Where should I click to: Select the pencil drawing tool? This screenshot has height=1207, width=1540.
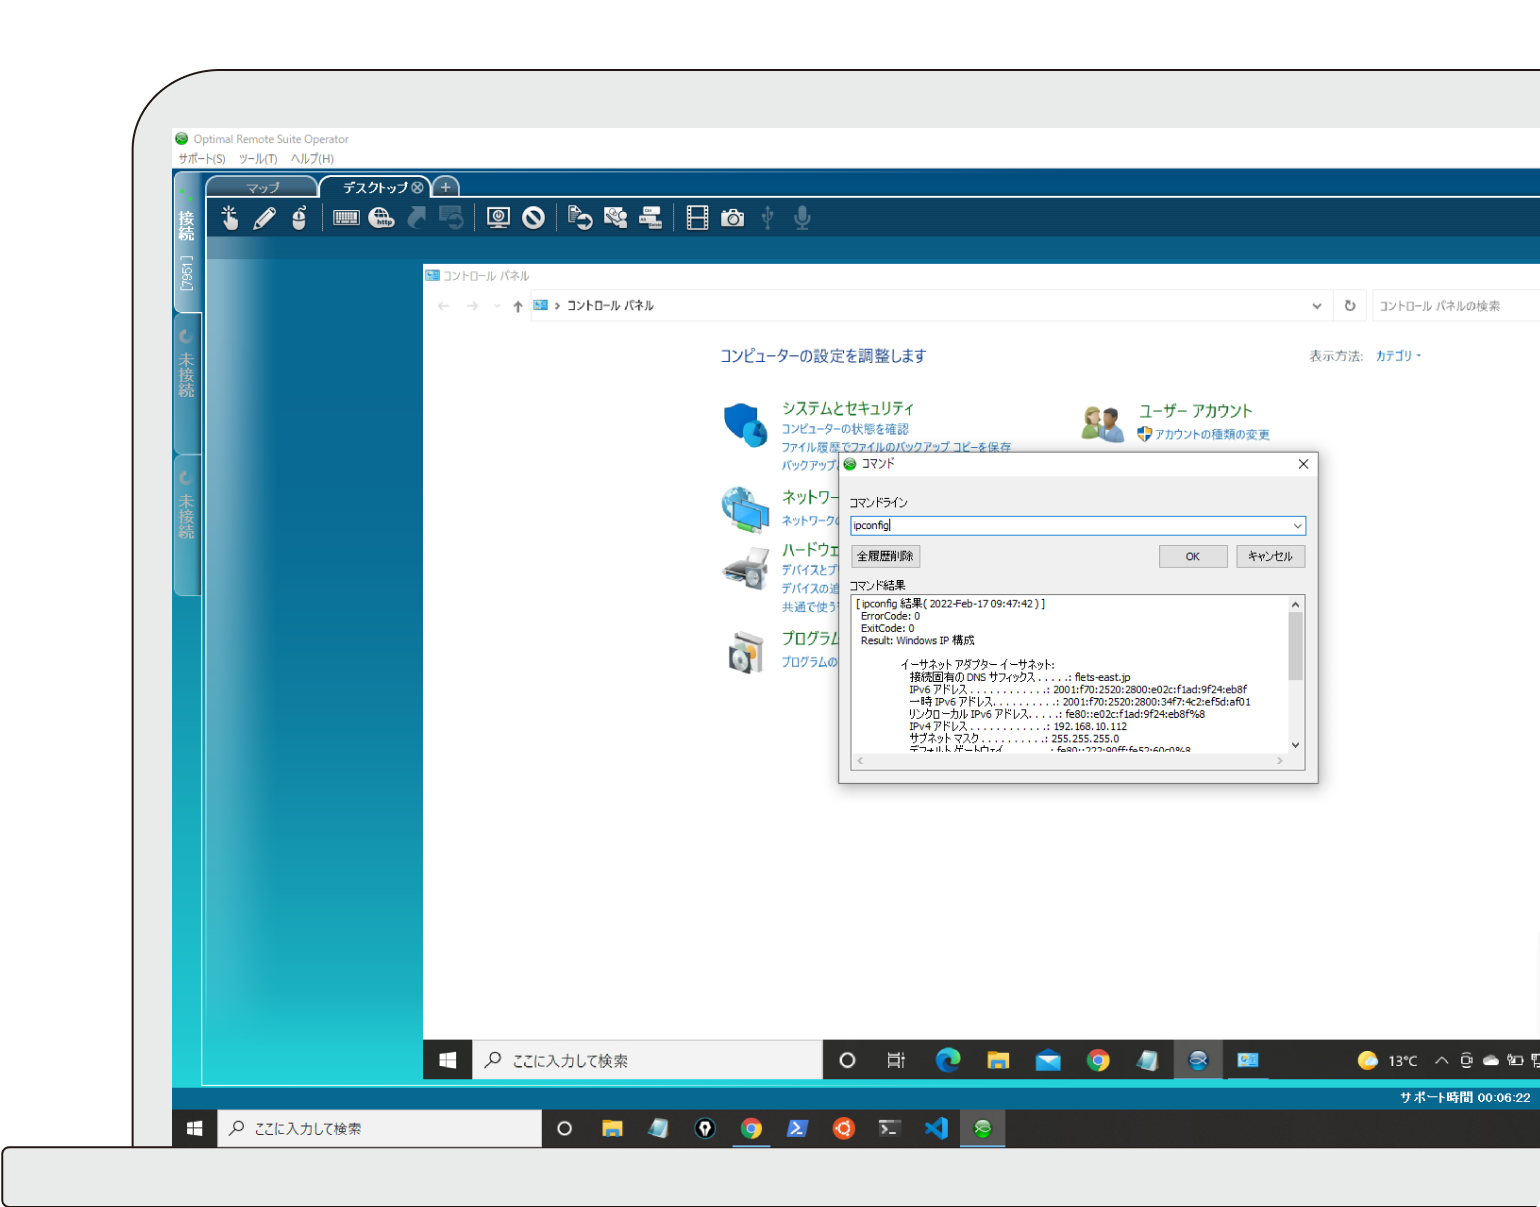pos(264,218)
